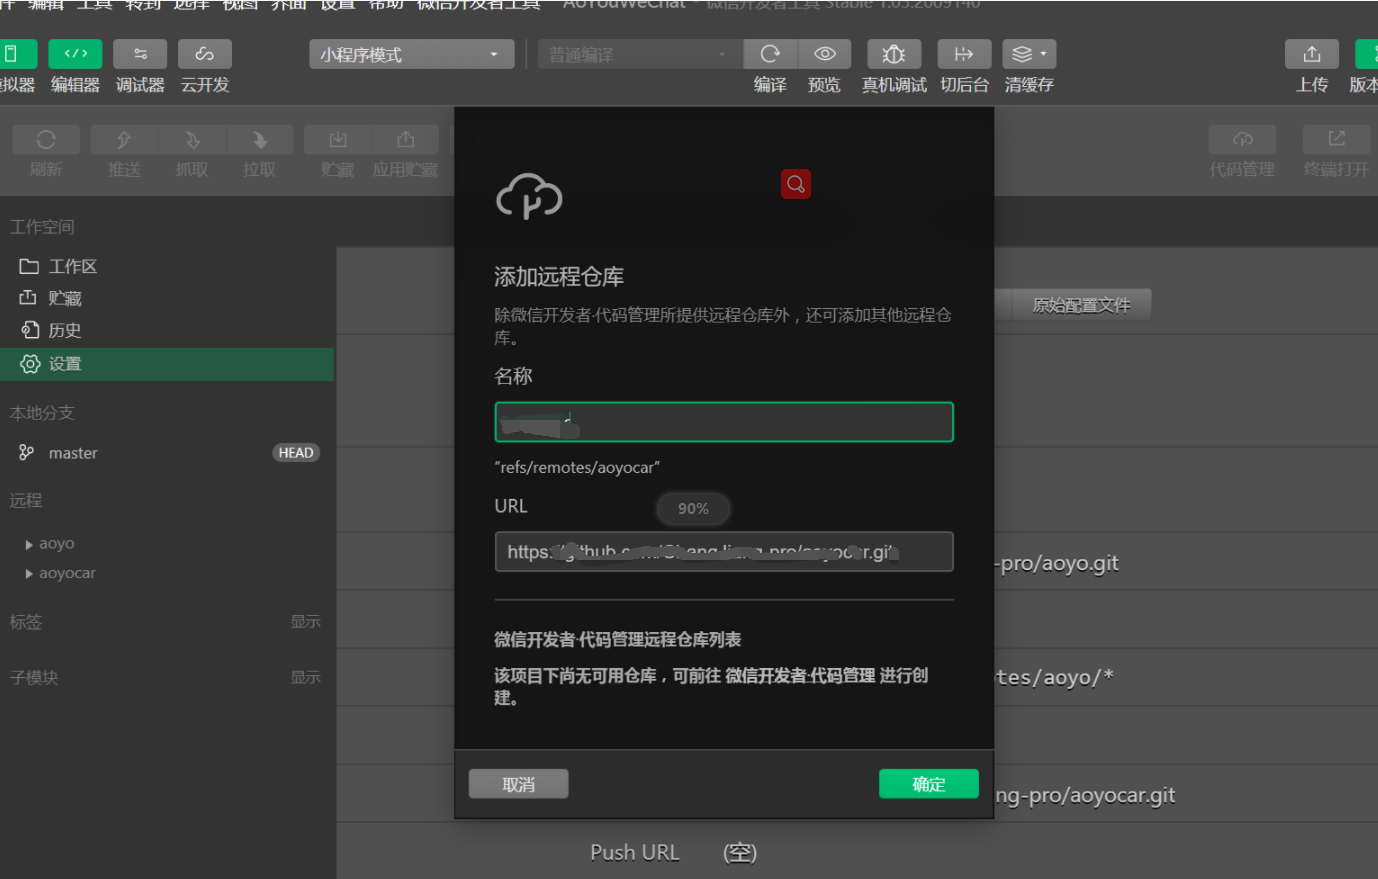The width and height of the screenshot is (1378, 879).
Task: Click the git push (推送) icon
Action: [124, 140]
